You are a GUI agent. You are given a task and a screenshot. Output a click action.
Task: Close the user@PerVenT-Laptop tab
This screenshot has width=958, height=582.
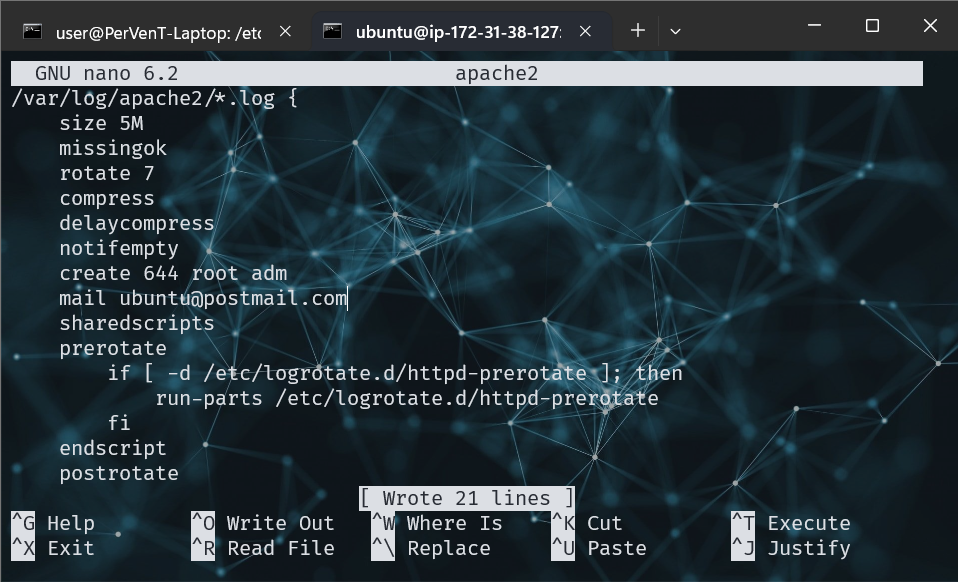coord(285,32)
